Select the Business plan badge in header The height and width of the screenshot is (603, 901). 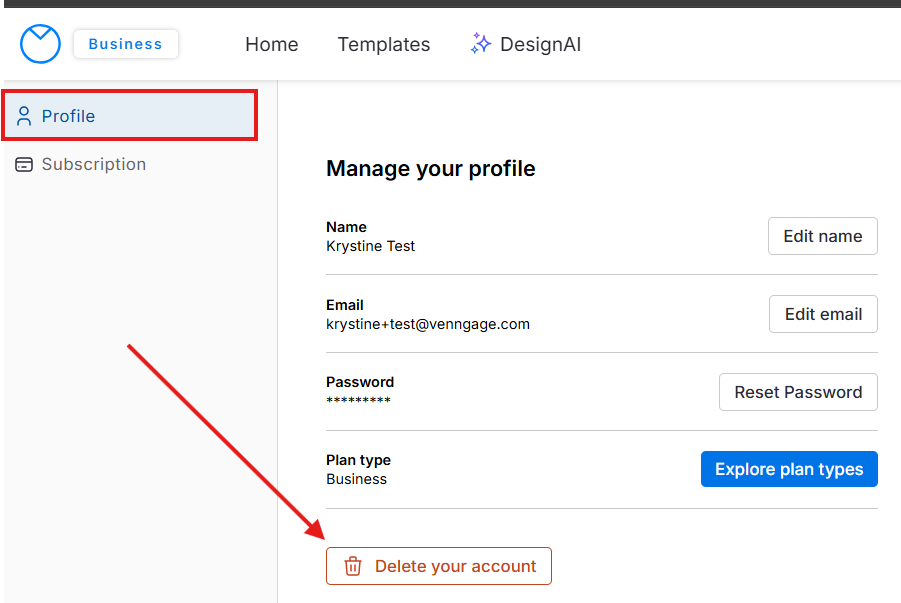tap(125, 44)
